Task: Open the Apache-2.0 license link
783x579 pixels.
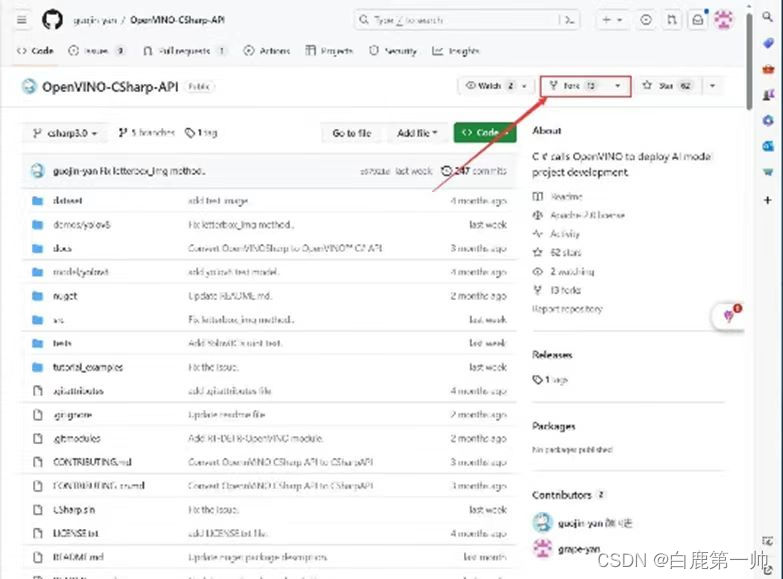Action: pyautogui.click(x=579, y=215)
